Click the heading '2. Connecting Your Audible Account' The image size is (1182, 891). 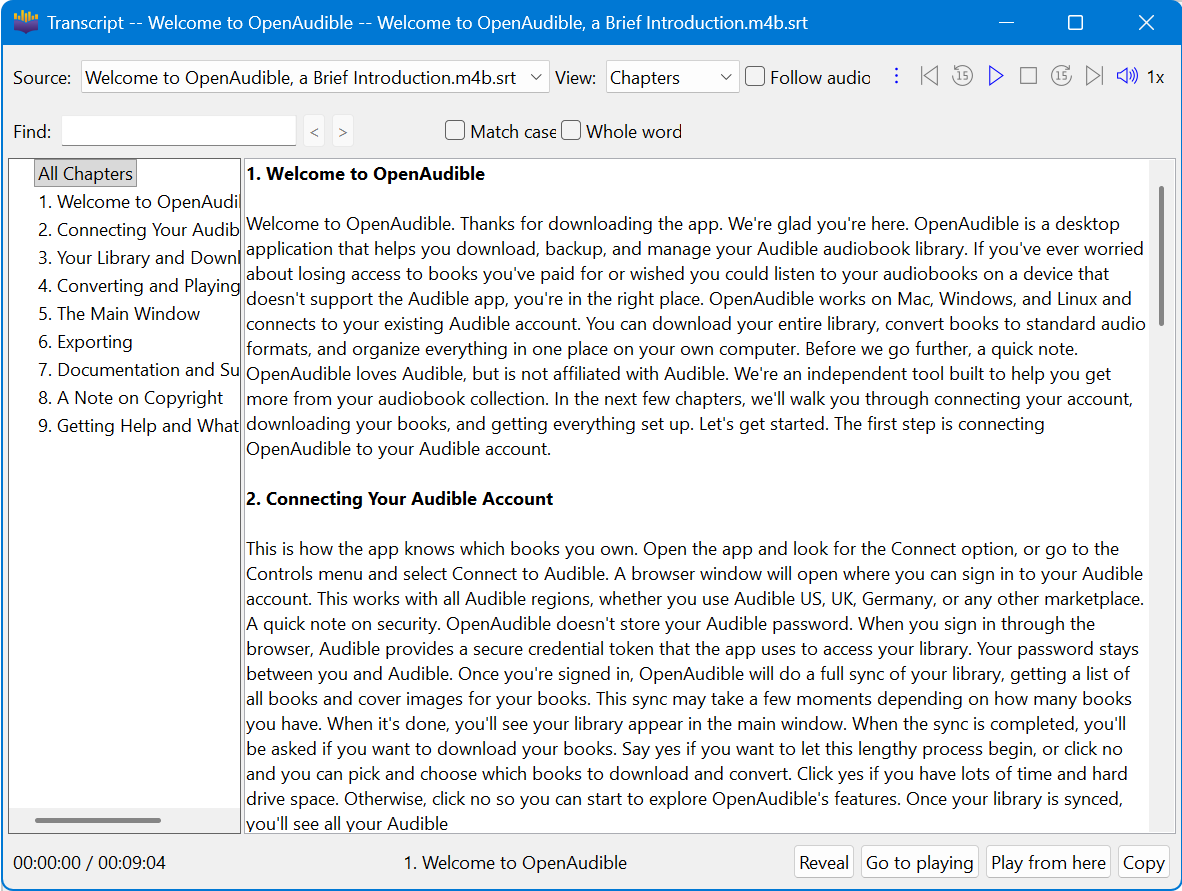(400, 498)
